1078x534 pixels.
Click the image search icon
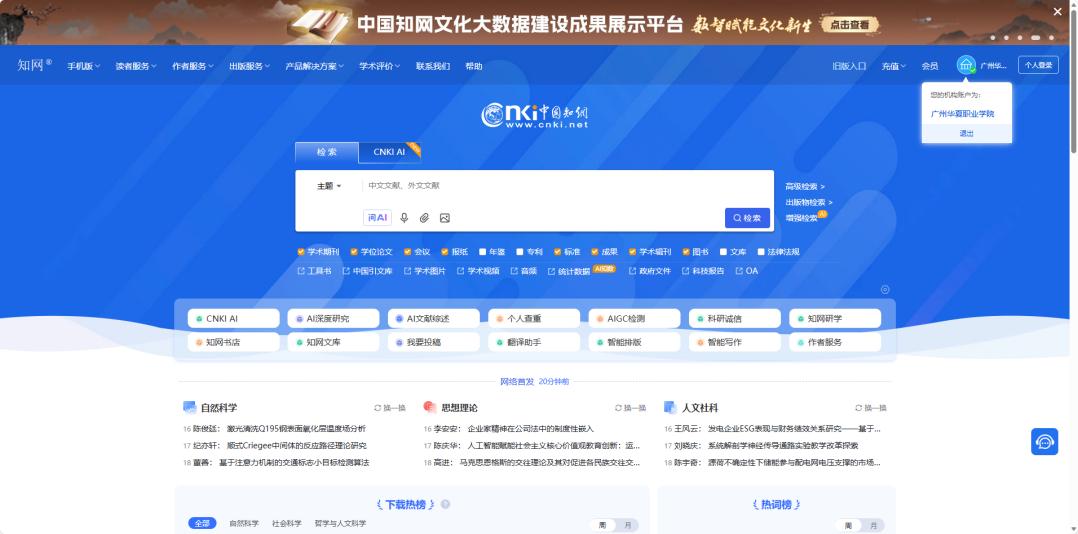pyautogui.click(x=445, y=218)
